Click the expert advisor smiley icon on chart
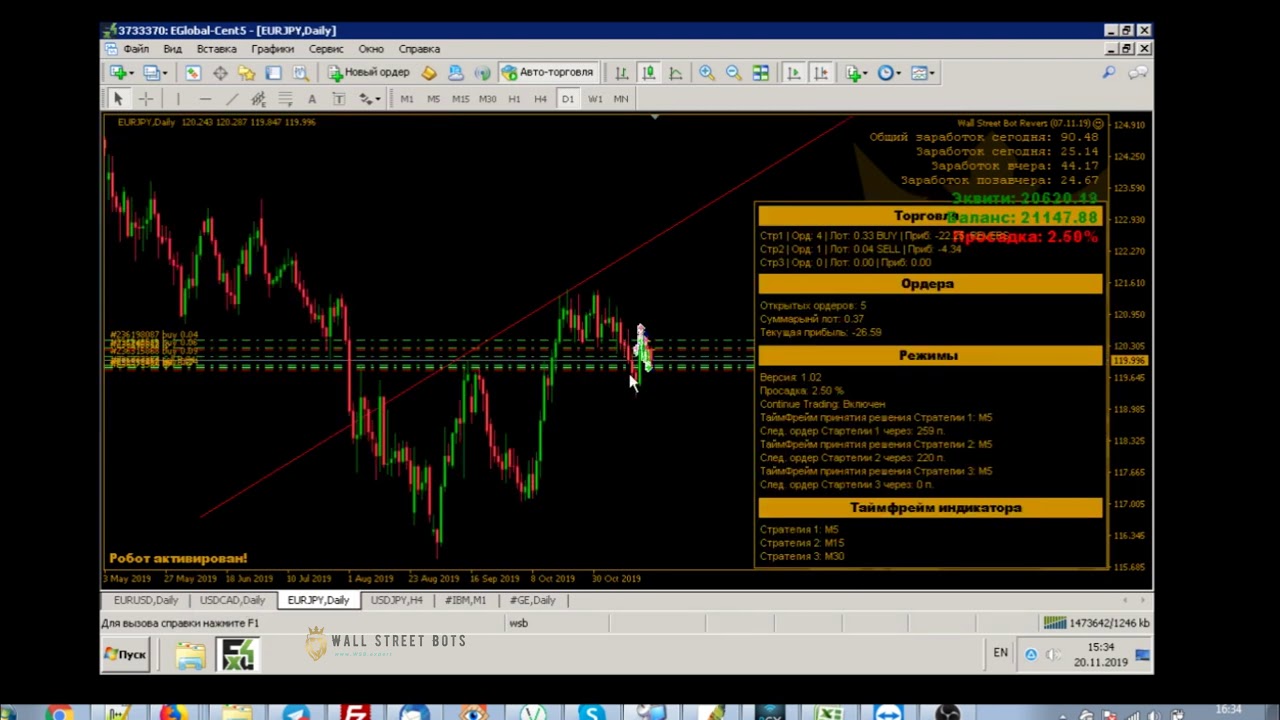The height and width of the screenshot is (720, 1280). pos(1098,124)
